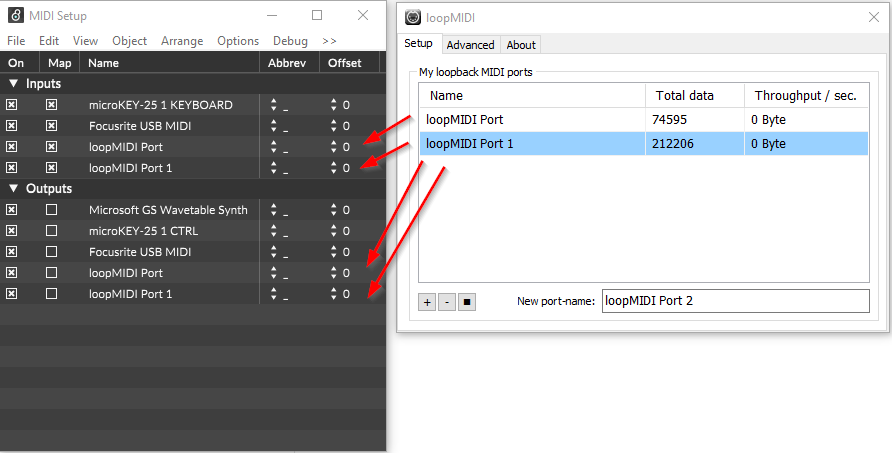Click Abbrev stepper for loopMIDI Port output
Viewport: 892px width, 453px height.
point(274,273)
